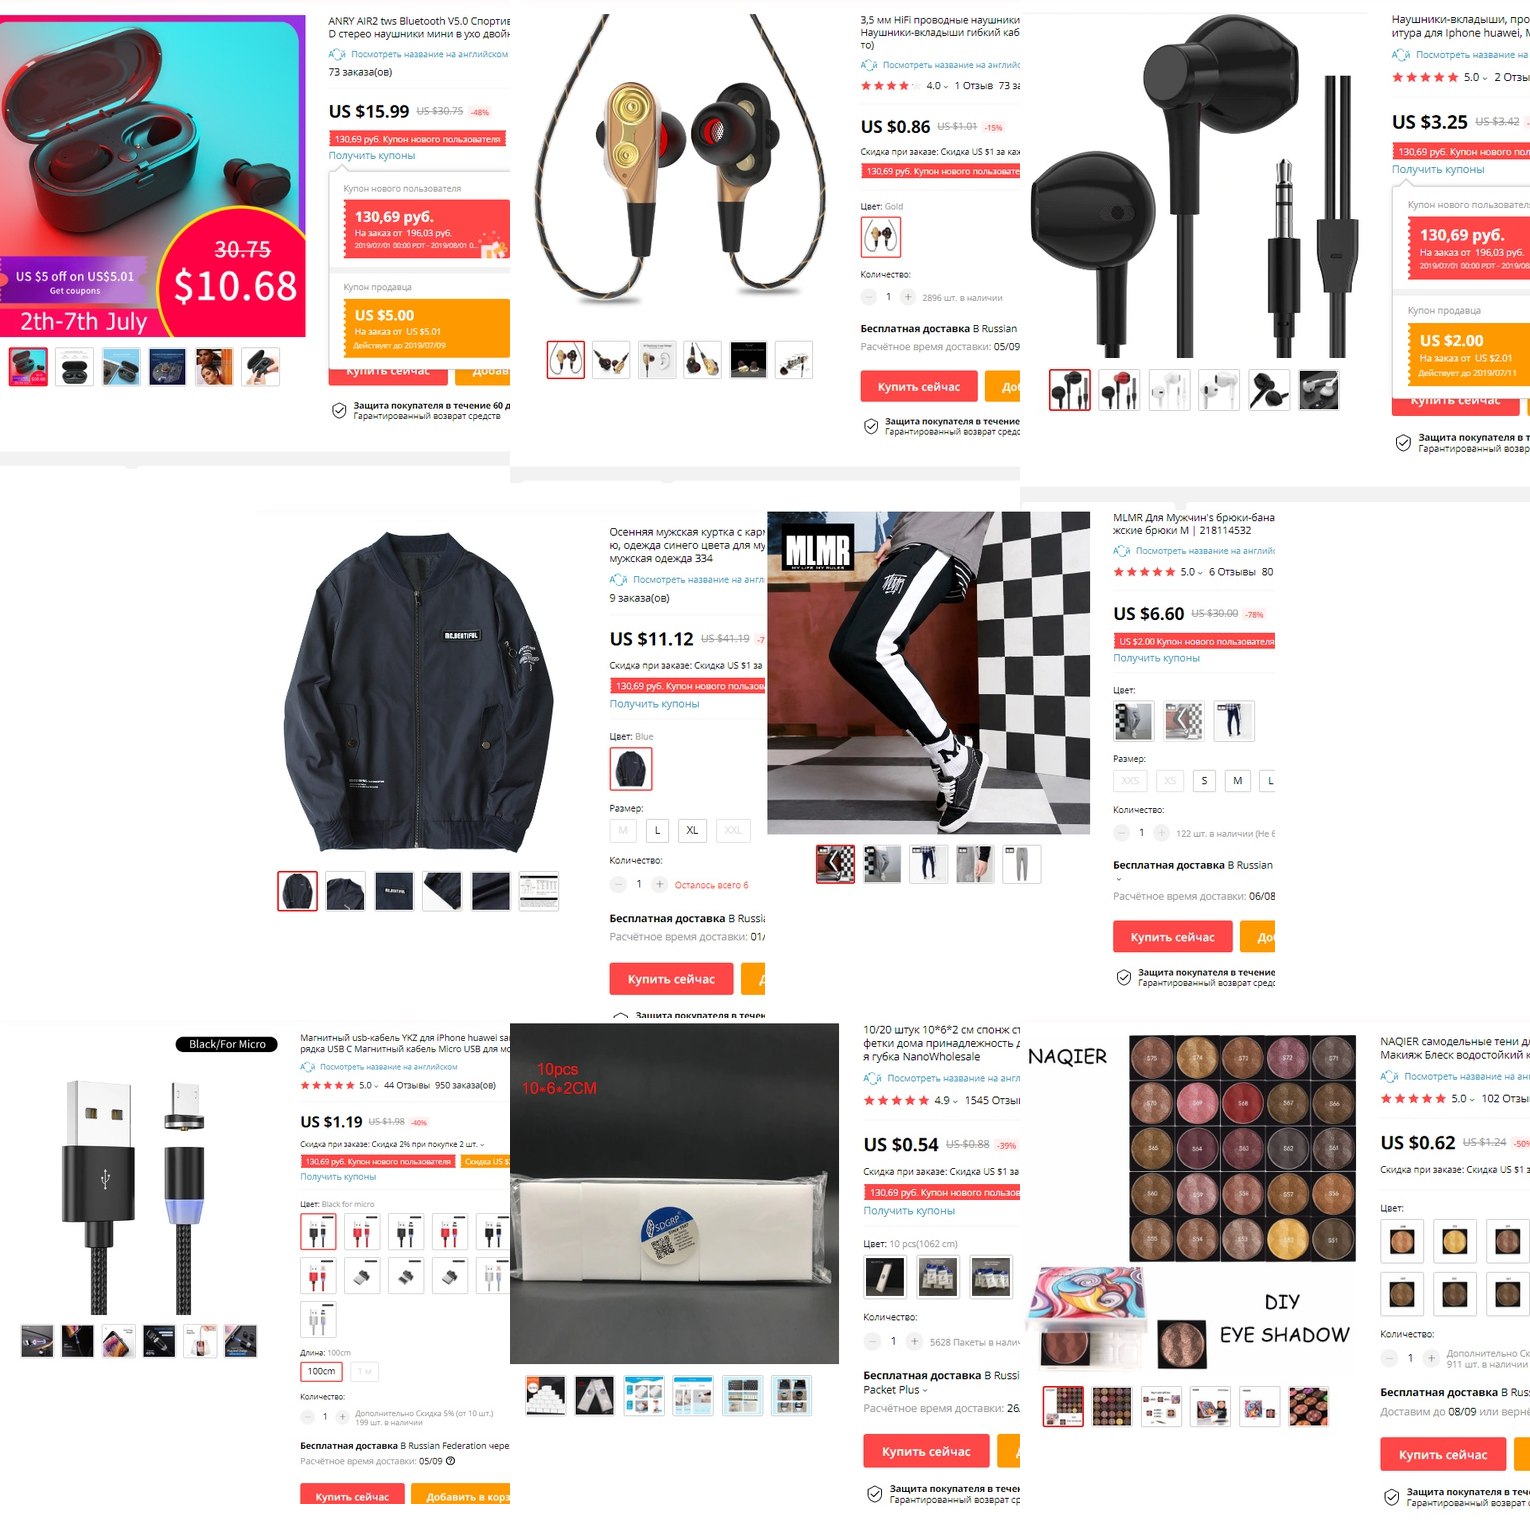Expand the 5.0 rating dropdown for magnetic cable
Screen dimensions: 1530x1530
(368, 1085)
